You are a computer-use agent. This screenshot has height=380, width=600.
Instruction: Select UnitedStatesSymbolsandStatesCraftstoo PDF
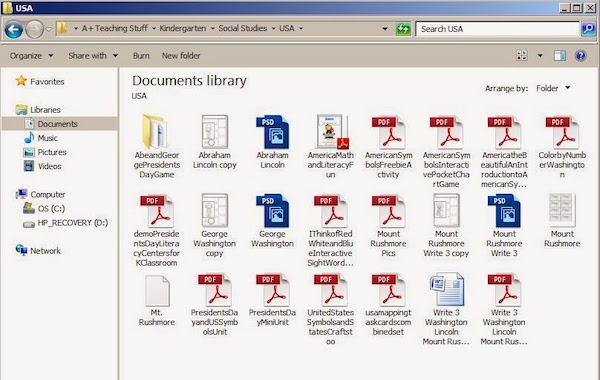click(x=331, y=309)
